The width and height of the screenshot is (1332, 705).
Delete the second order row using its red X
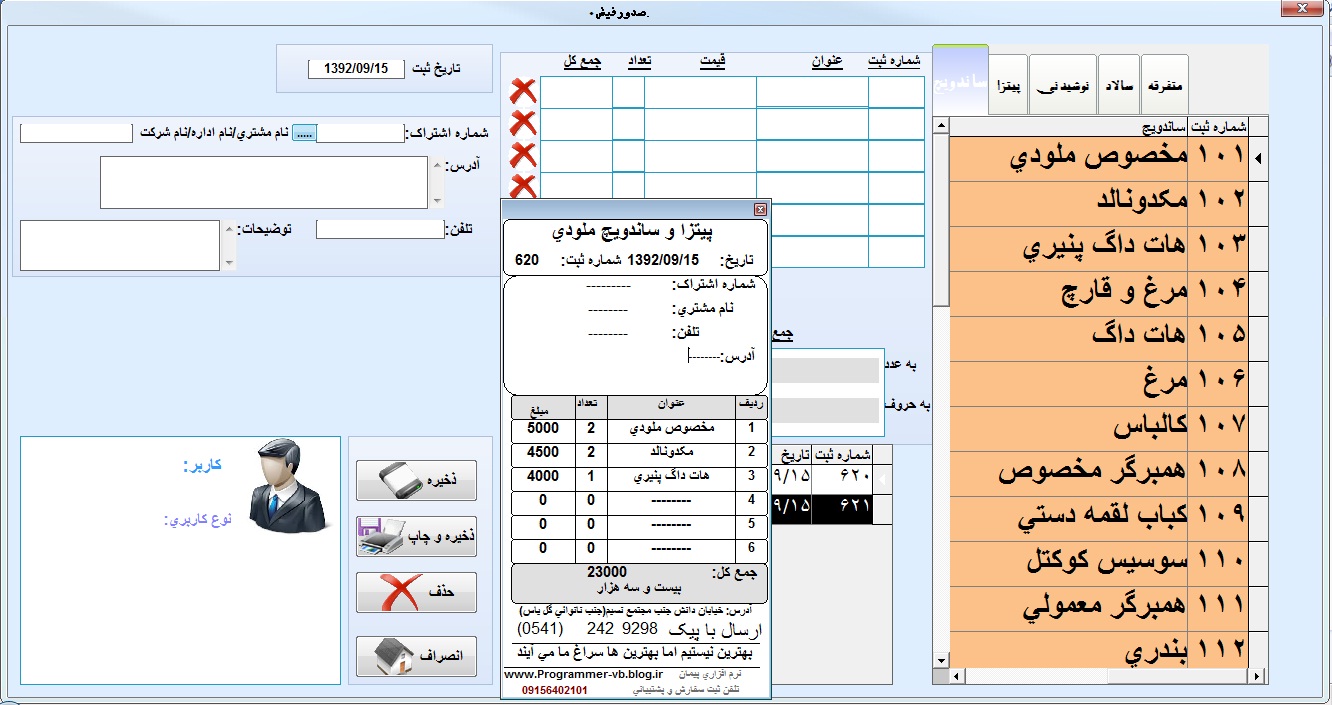point(523,124)
